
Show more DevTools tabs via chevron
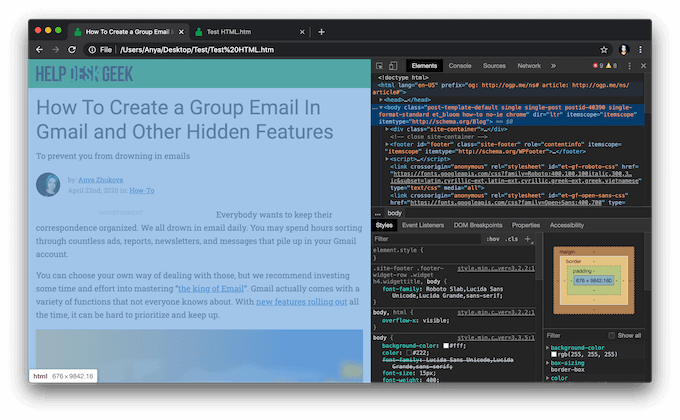pos(553,65)
